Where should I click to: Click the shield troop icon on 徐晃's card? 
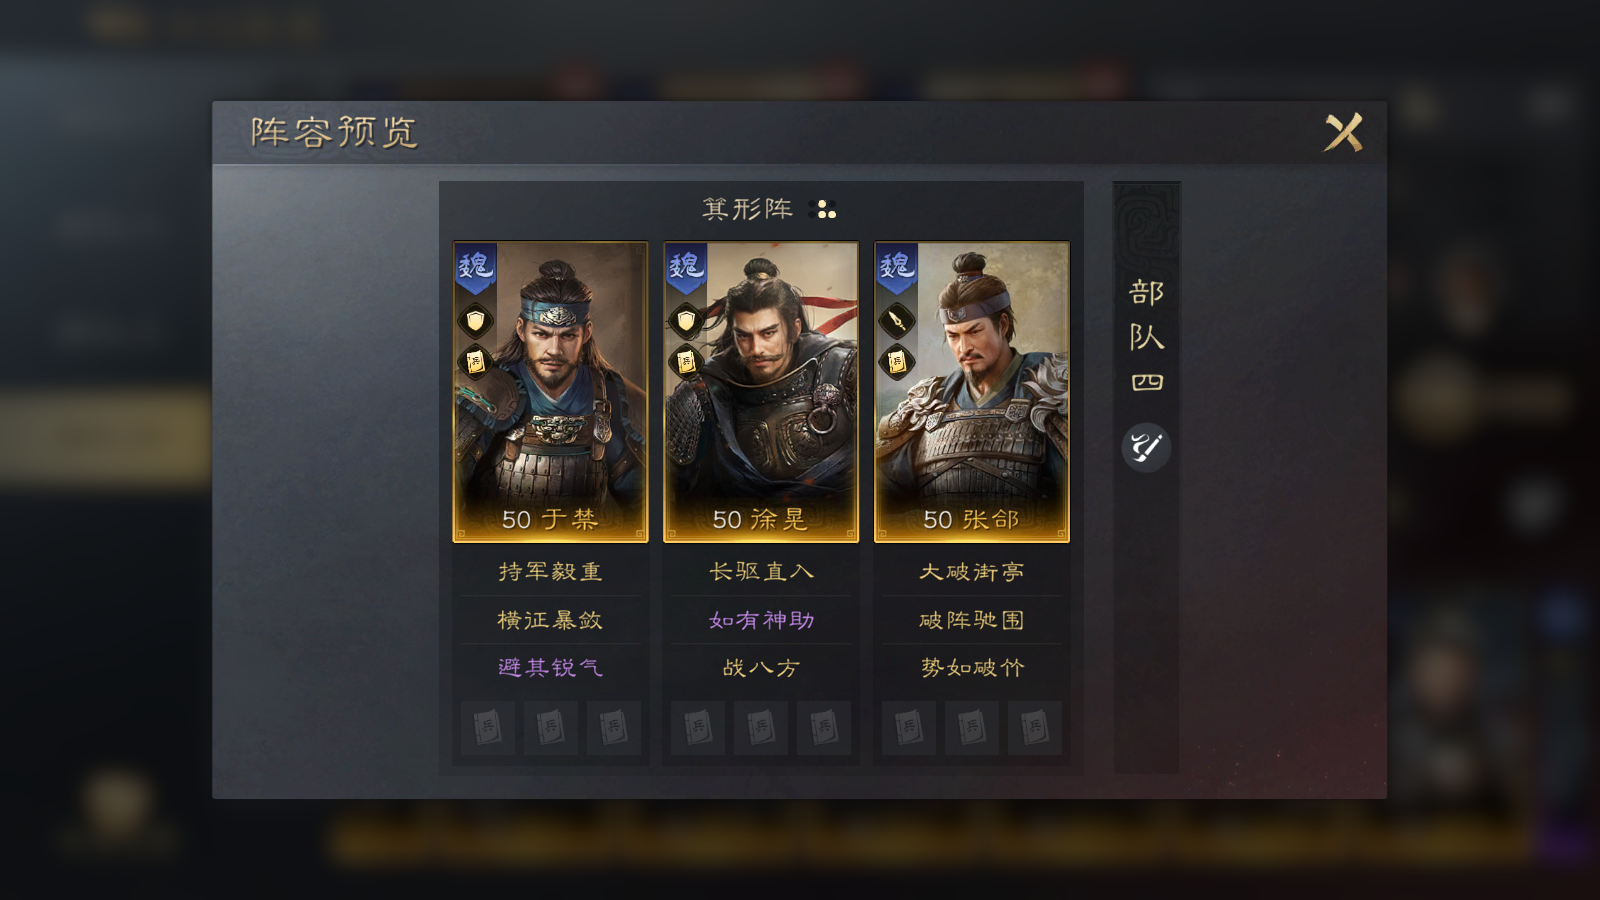pos(686,321)
